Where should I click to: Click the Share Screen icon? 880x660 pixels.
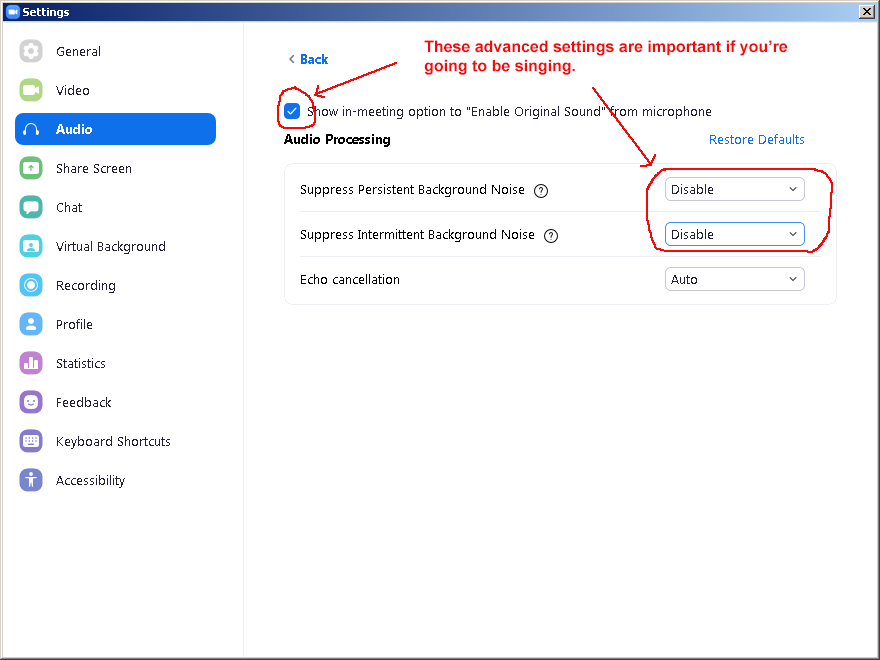pos(31,169)
